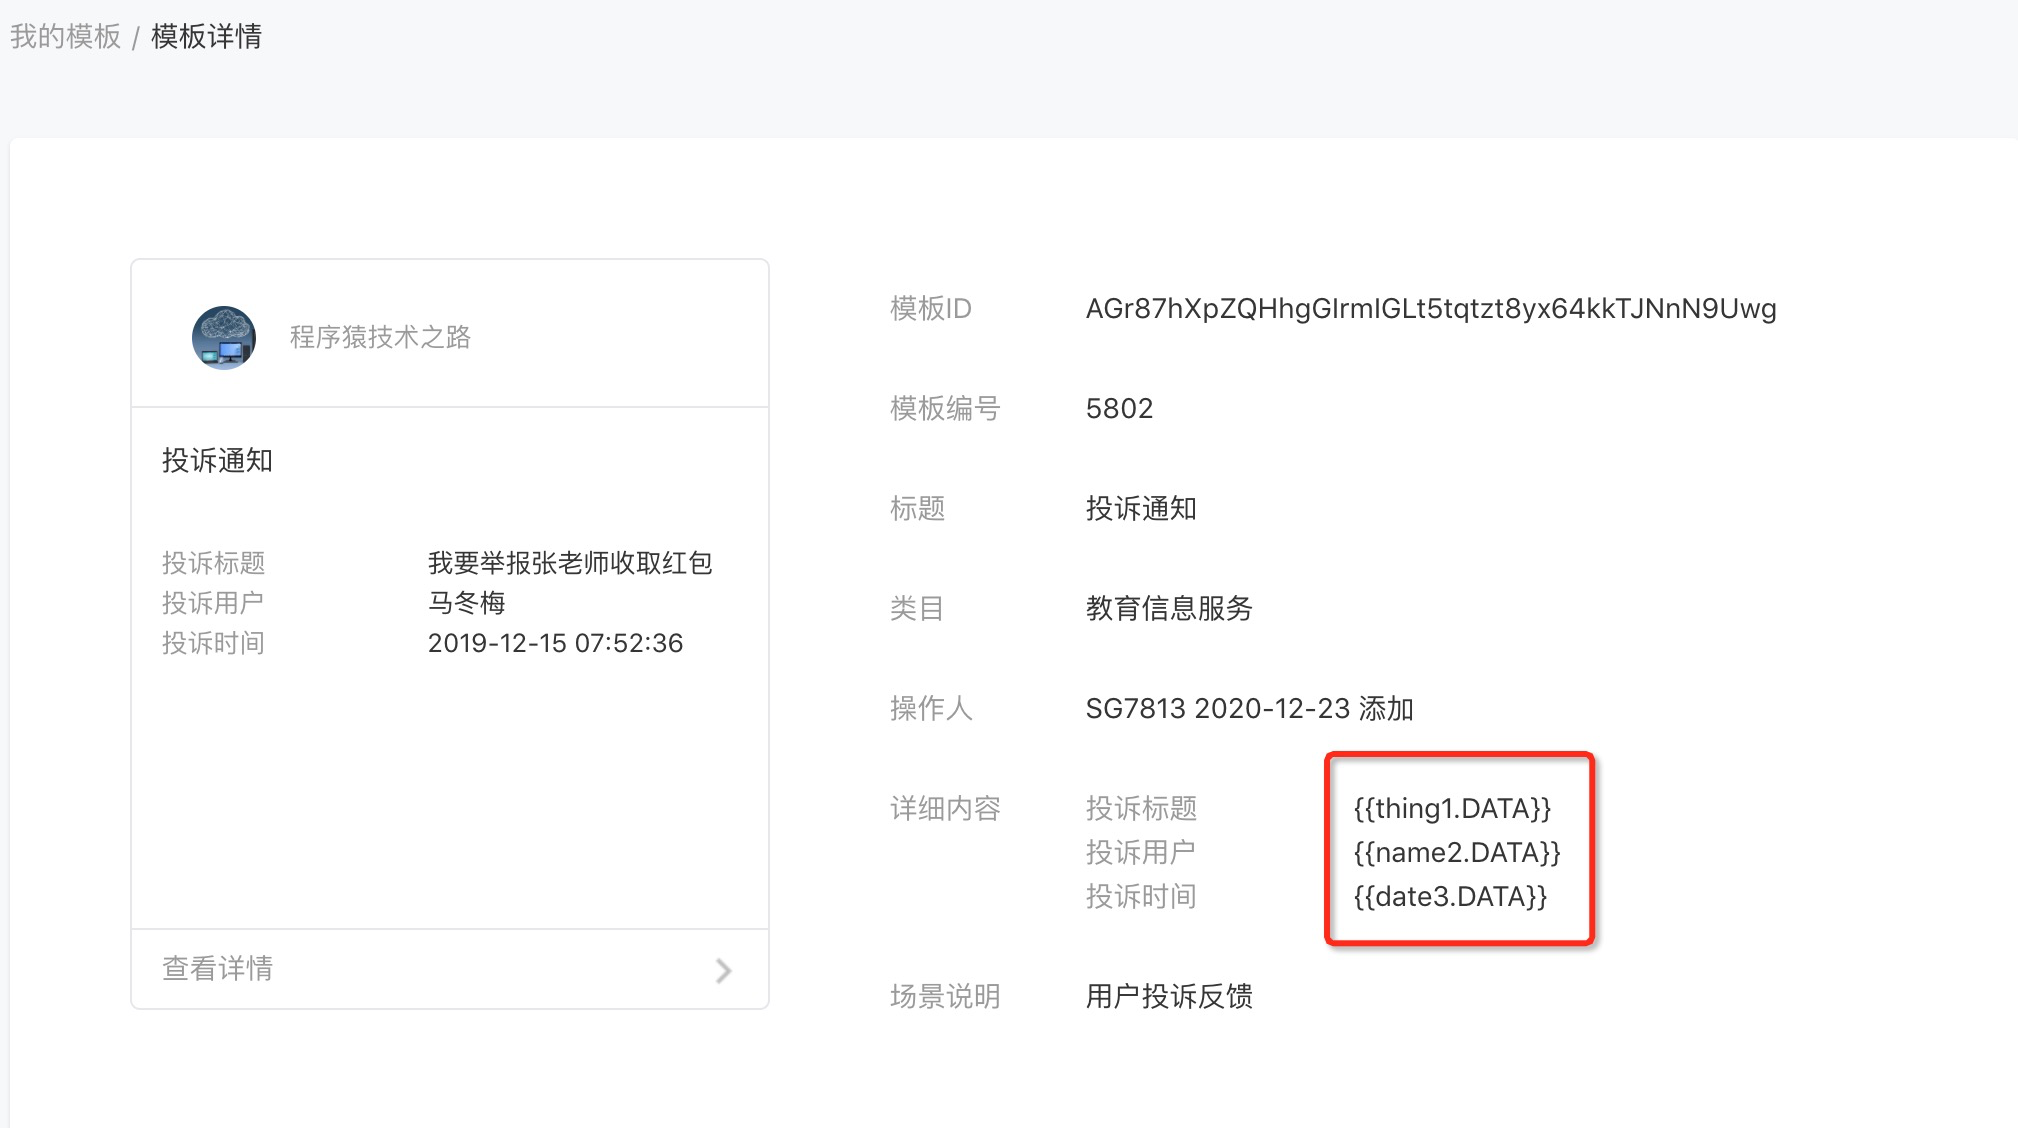Go back to 我的模板 breadcrumb

point(66,37)
